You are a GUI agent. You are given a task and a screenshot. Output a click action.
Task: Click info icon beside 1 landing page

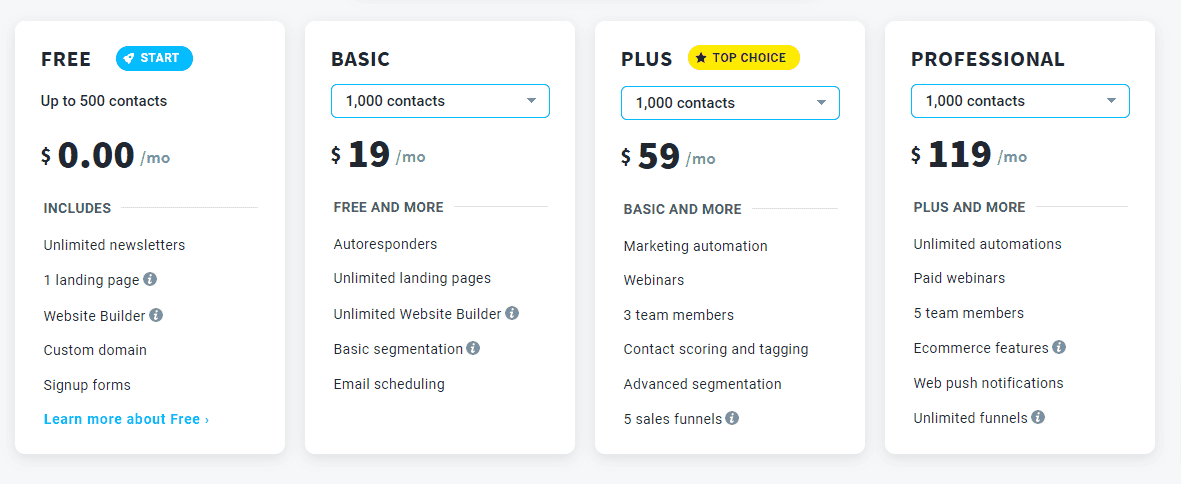[x=150, y=279]
